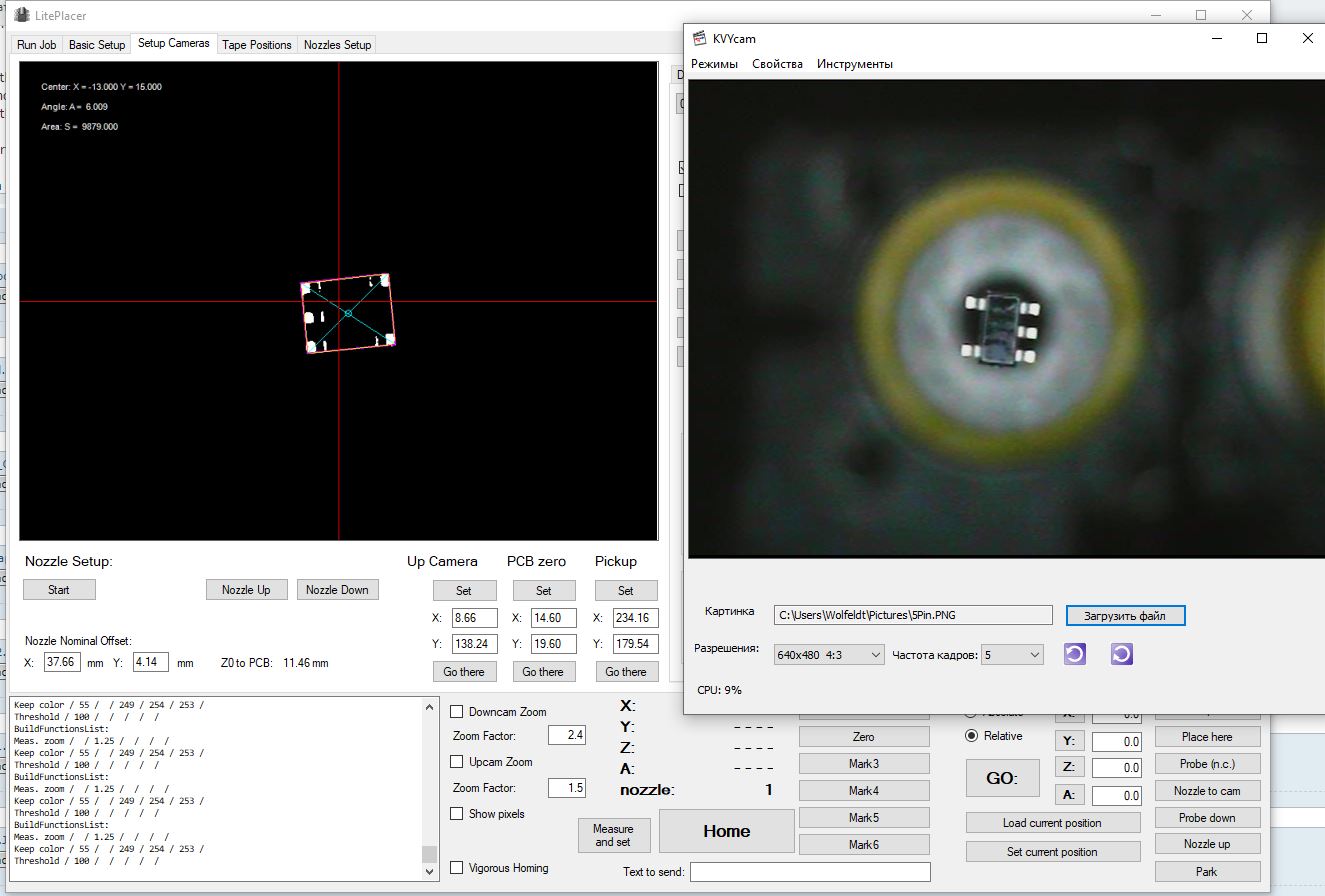This screenshot has width=1325, height=896.
Task: Click the right rotate image icon in KVYcam
Action: (x=1122, y=654)
